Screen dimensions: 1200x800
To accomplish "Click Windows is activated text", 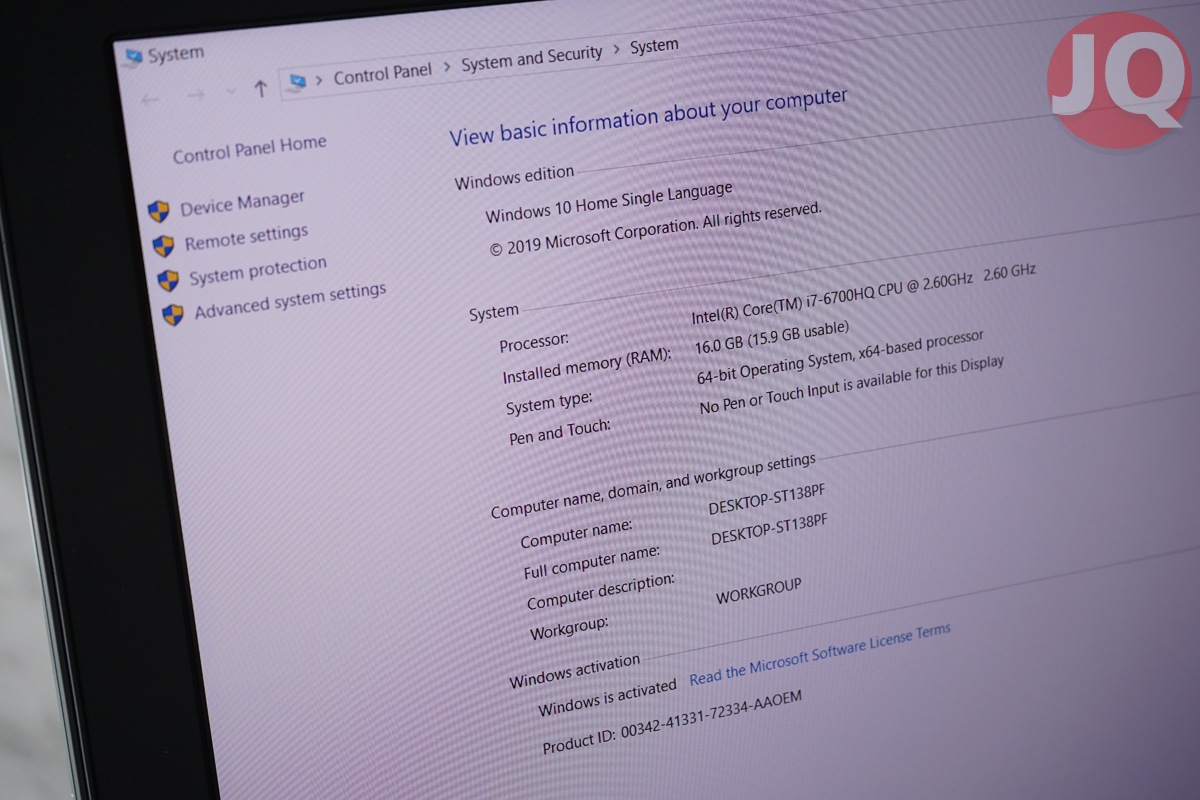I will 607,698.
